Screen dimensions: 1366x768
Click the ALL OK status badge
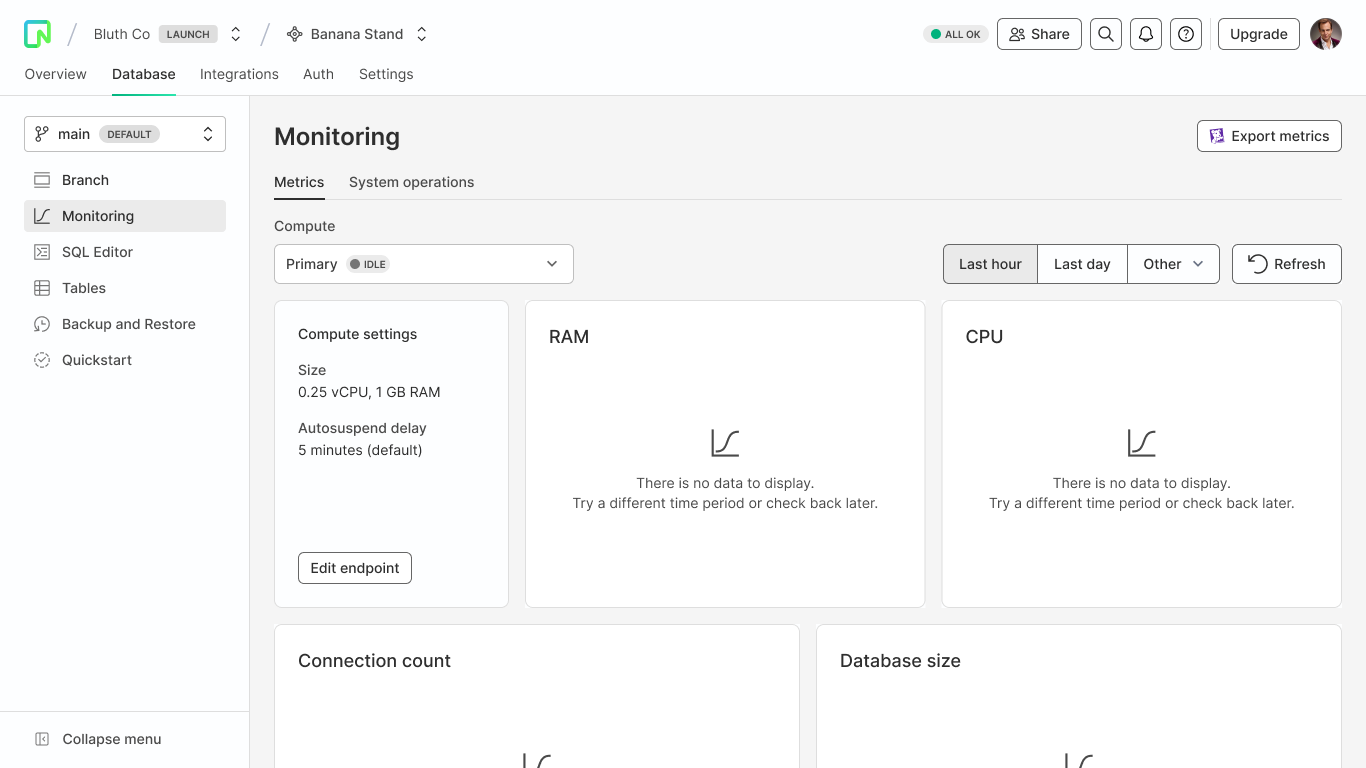tap(955, 34)
